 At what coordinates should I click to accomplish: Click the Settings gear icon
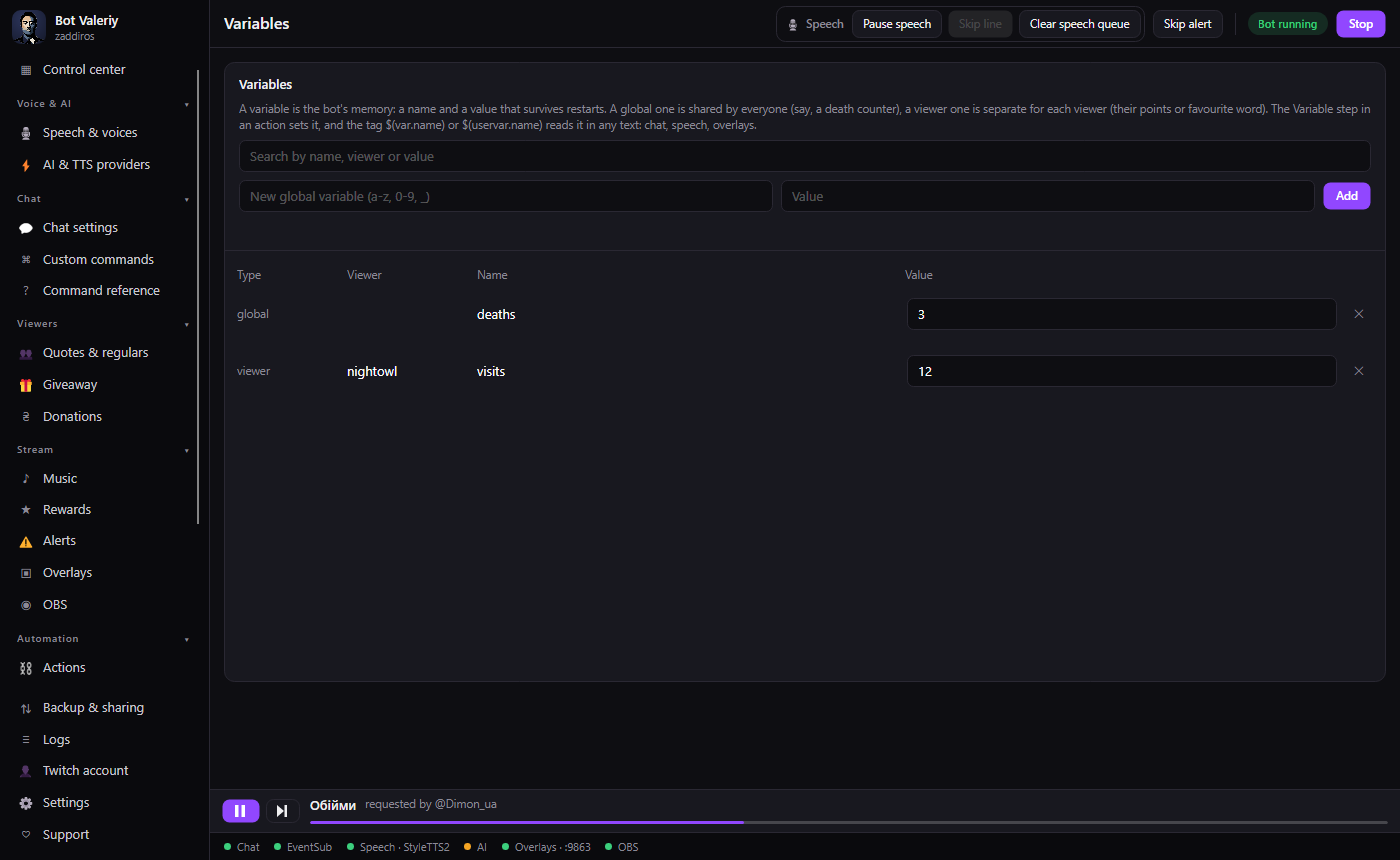pos(26,803)
